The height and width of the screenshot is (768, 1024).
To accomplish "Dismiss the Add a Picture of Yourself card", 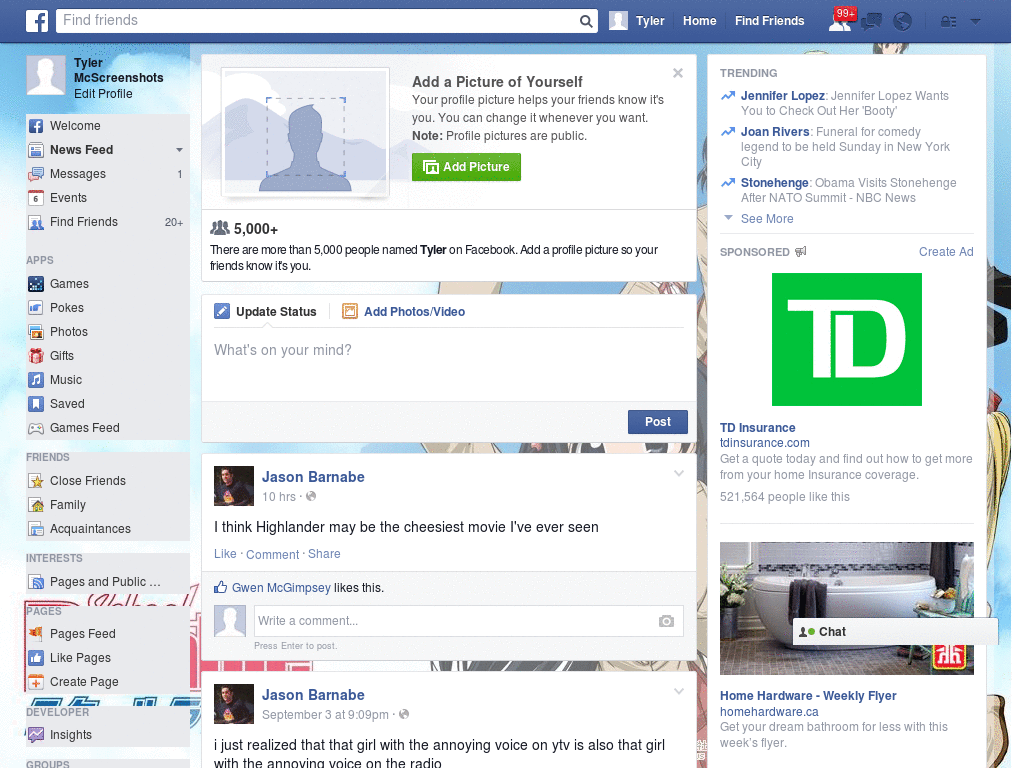I will point(678,73).
